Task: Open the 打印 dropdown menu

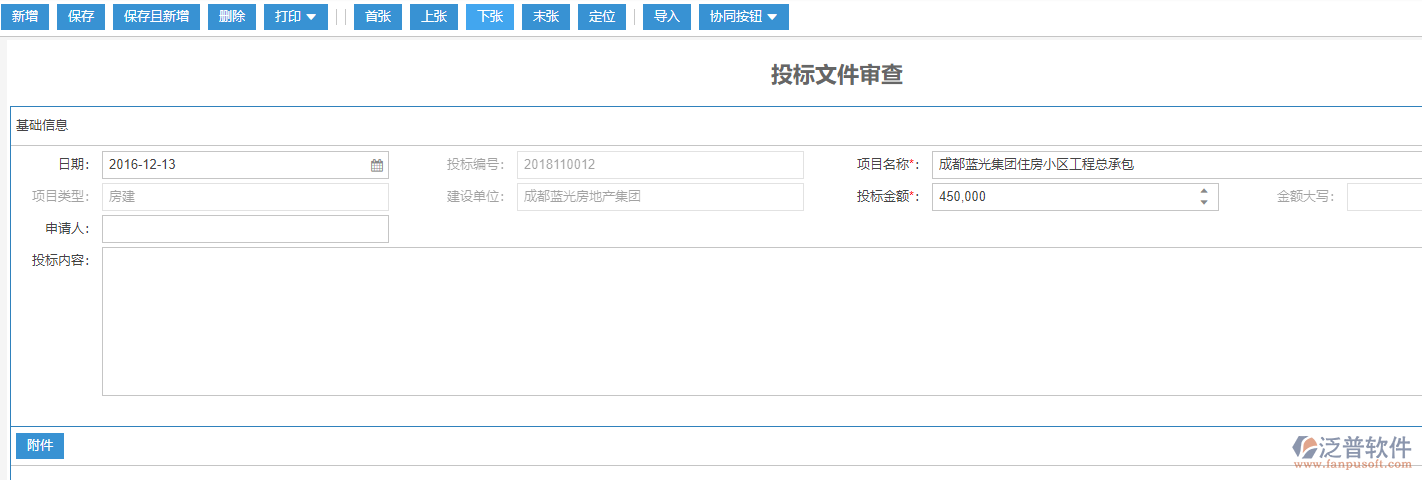Action: (x=296, y=17)
